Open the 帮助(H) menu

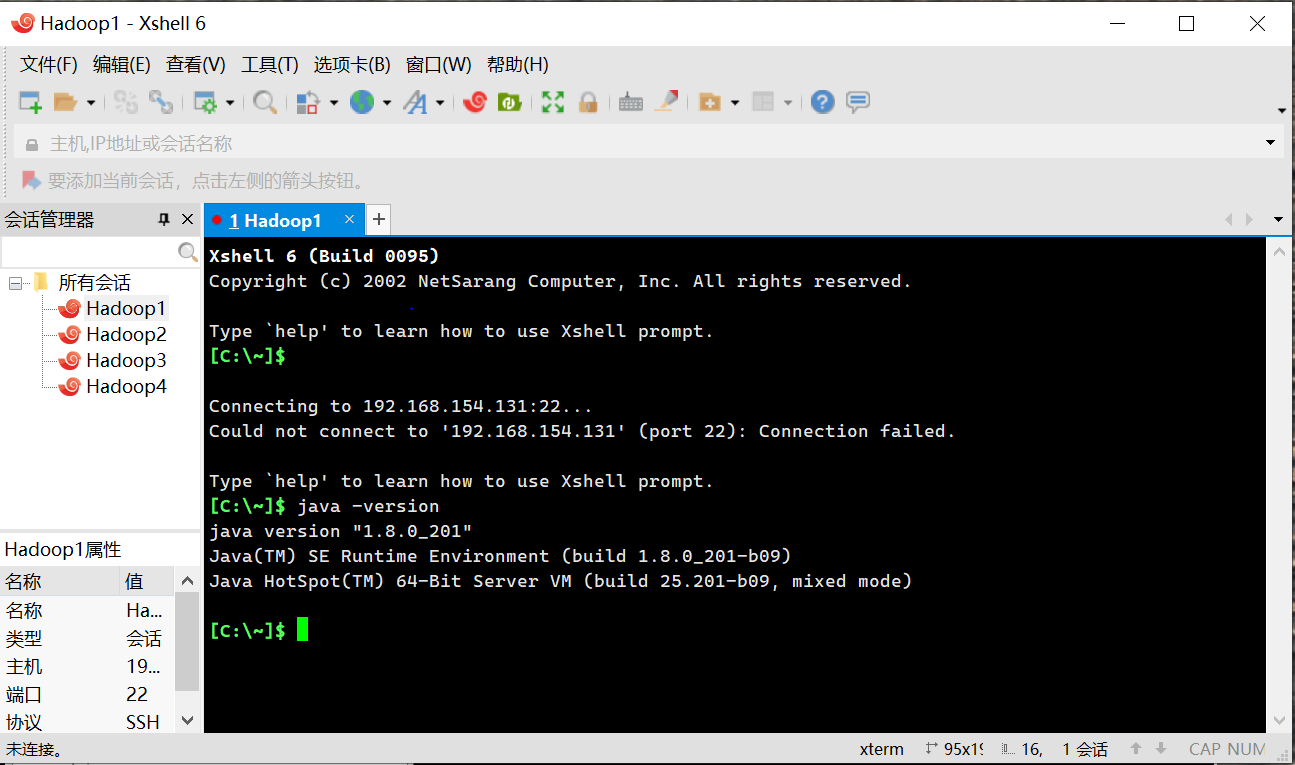point(518,65)
